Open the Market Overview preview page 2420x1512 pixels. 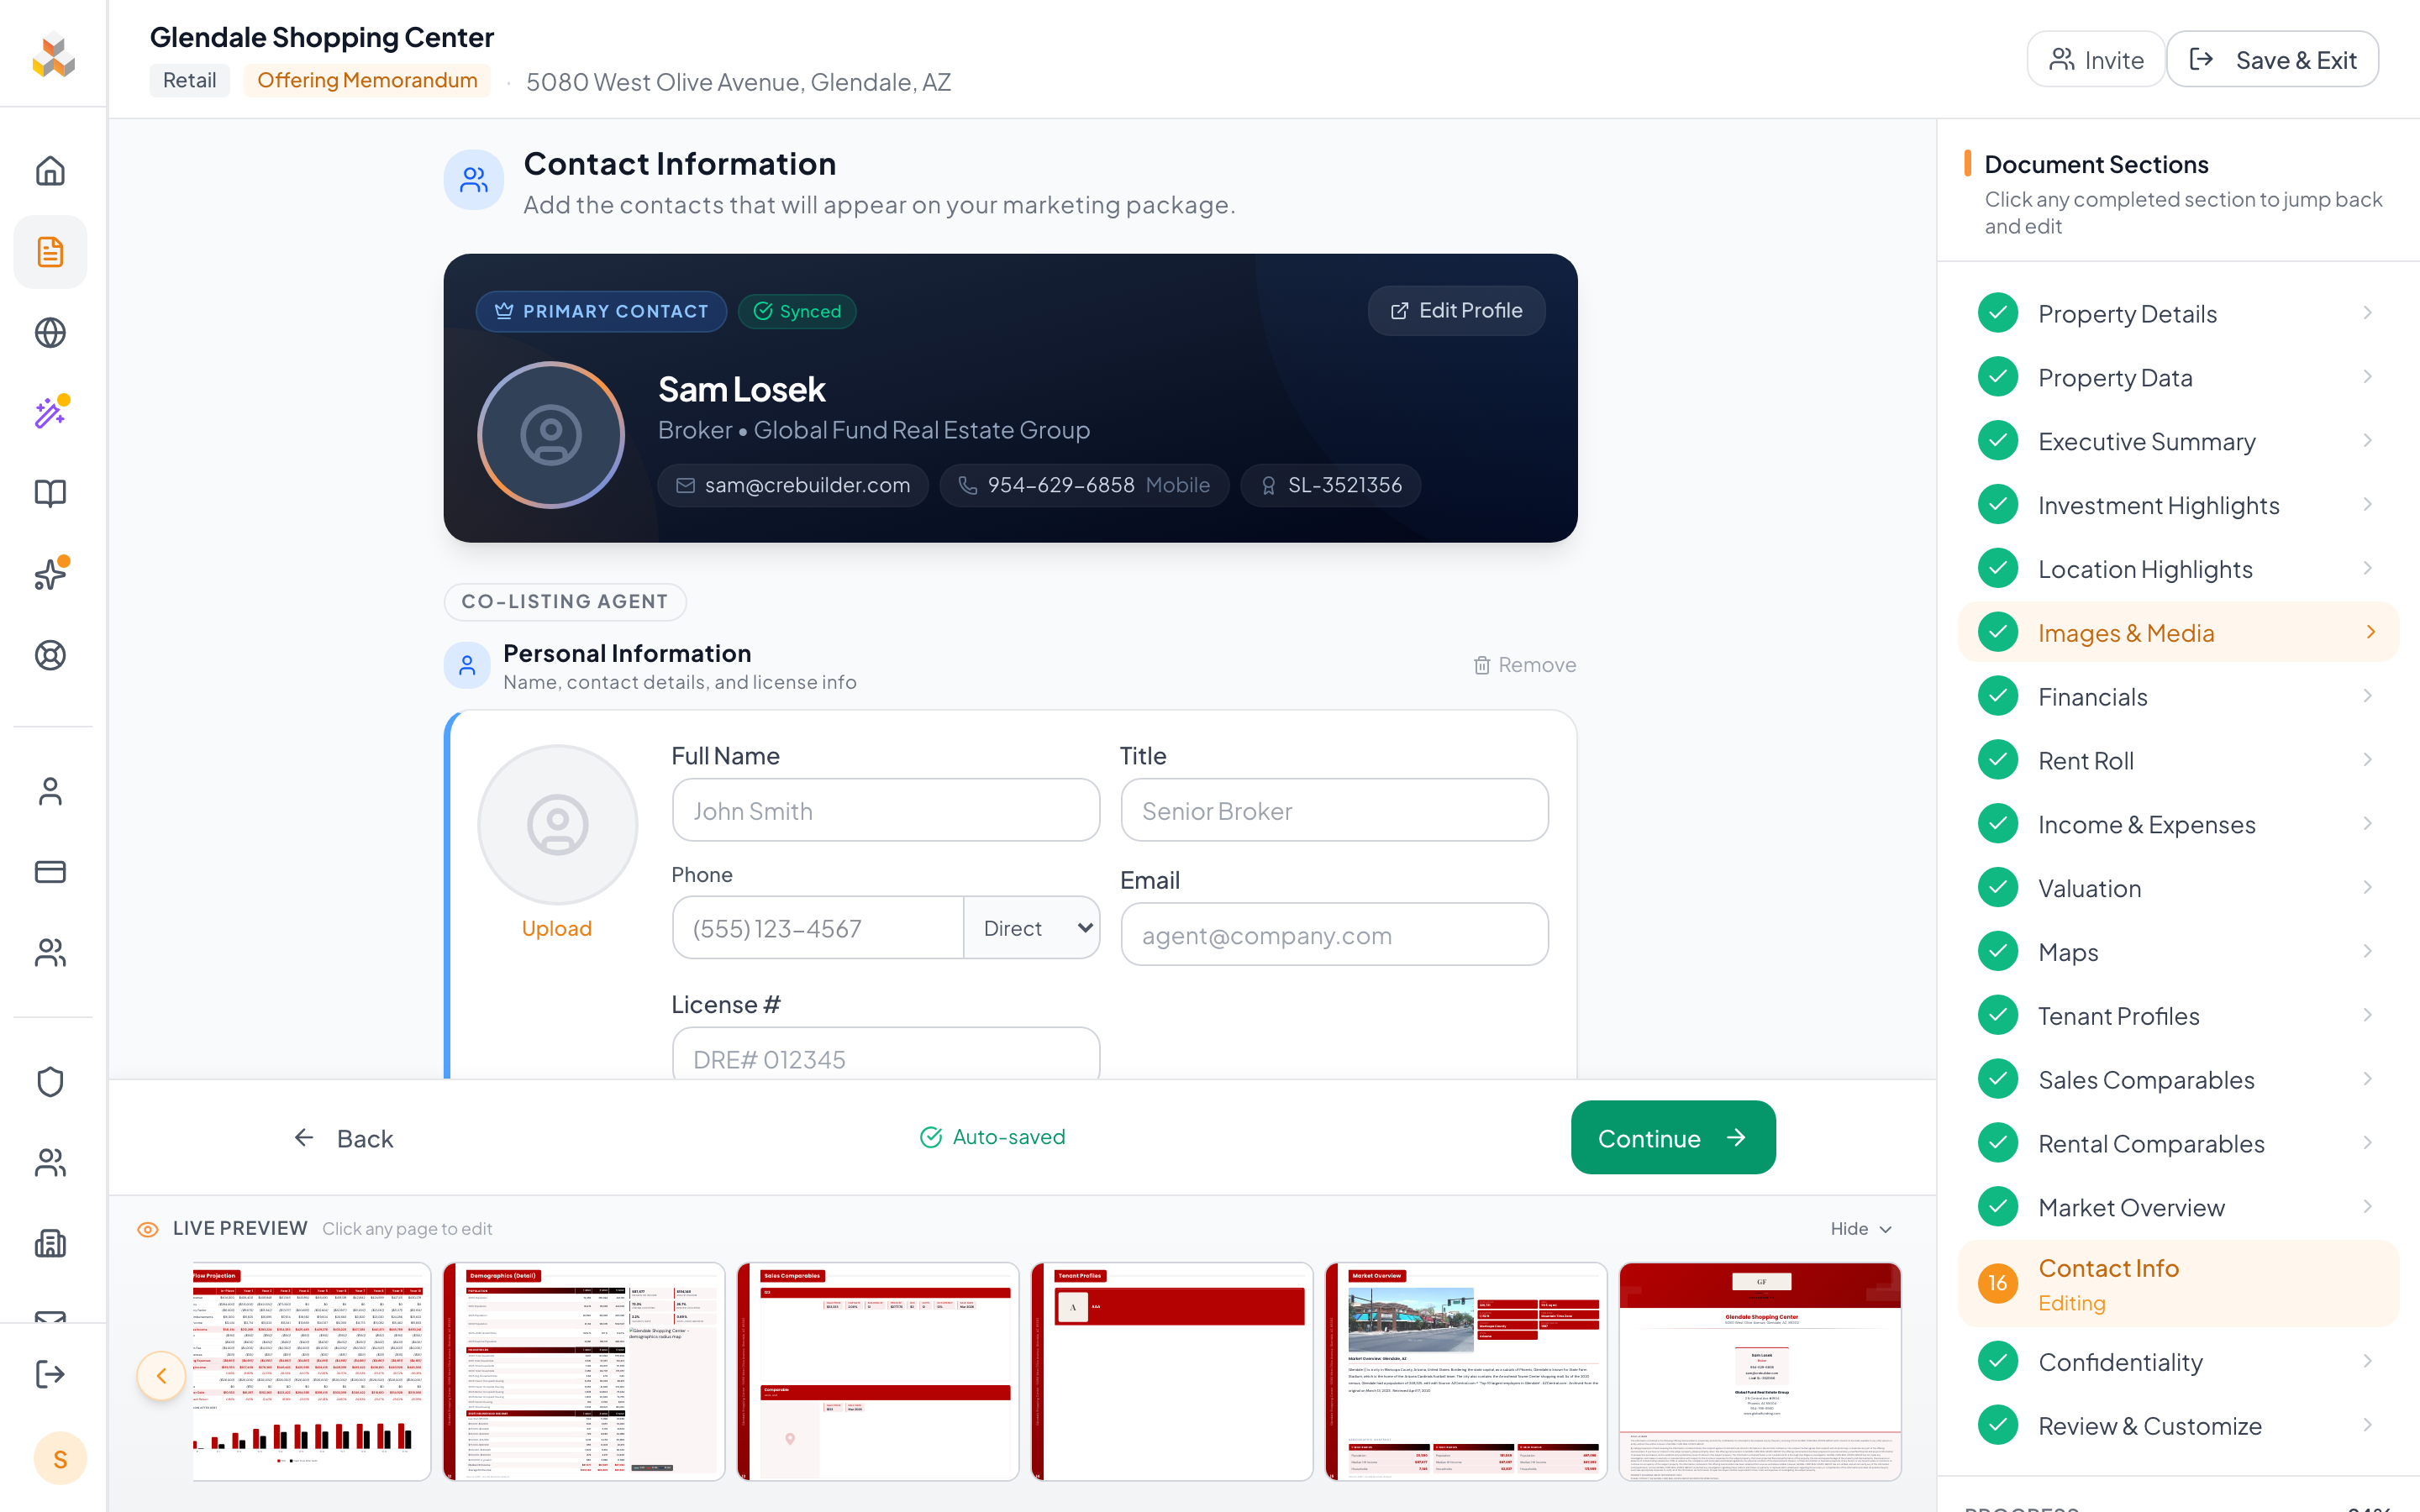pyautogui.click(x=1466, y=1371)
